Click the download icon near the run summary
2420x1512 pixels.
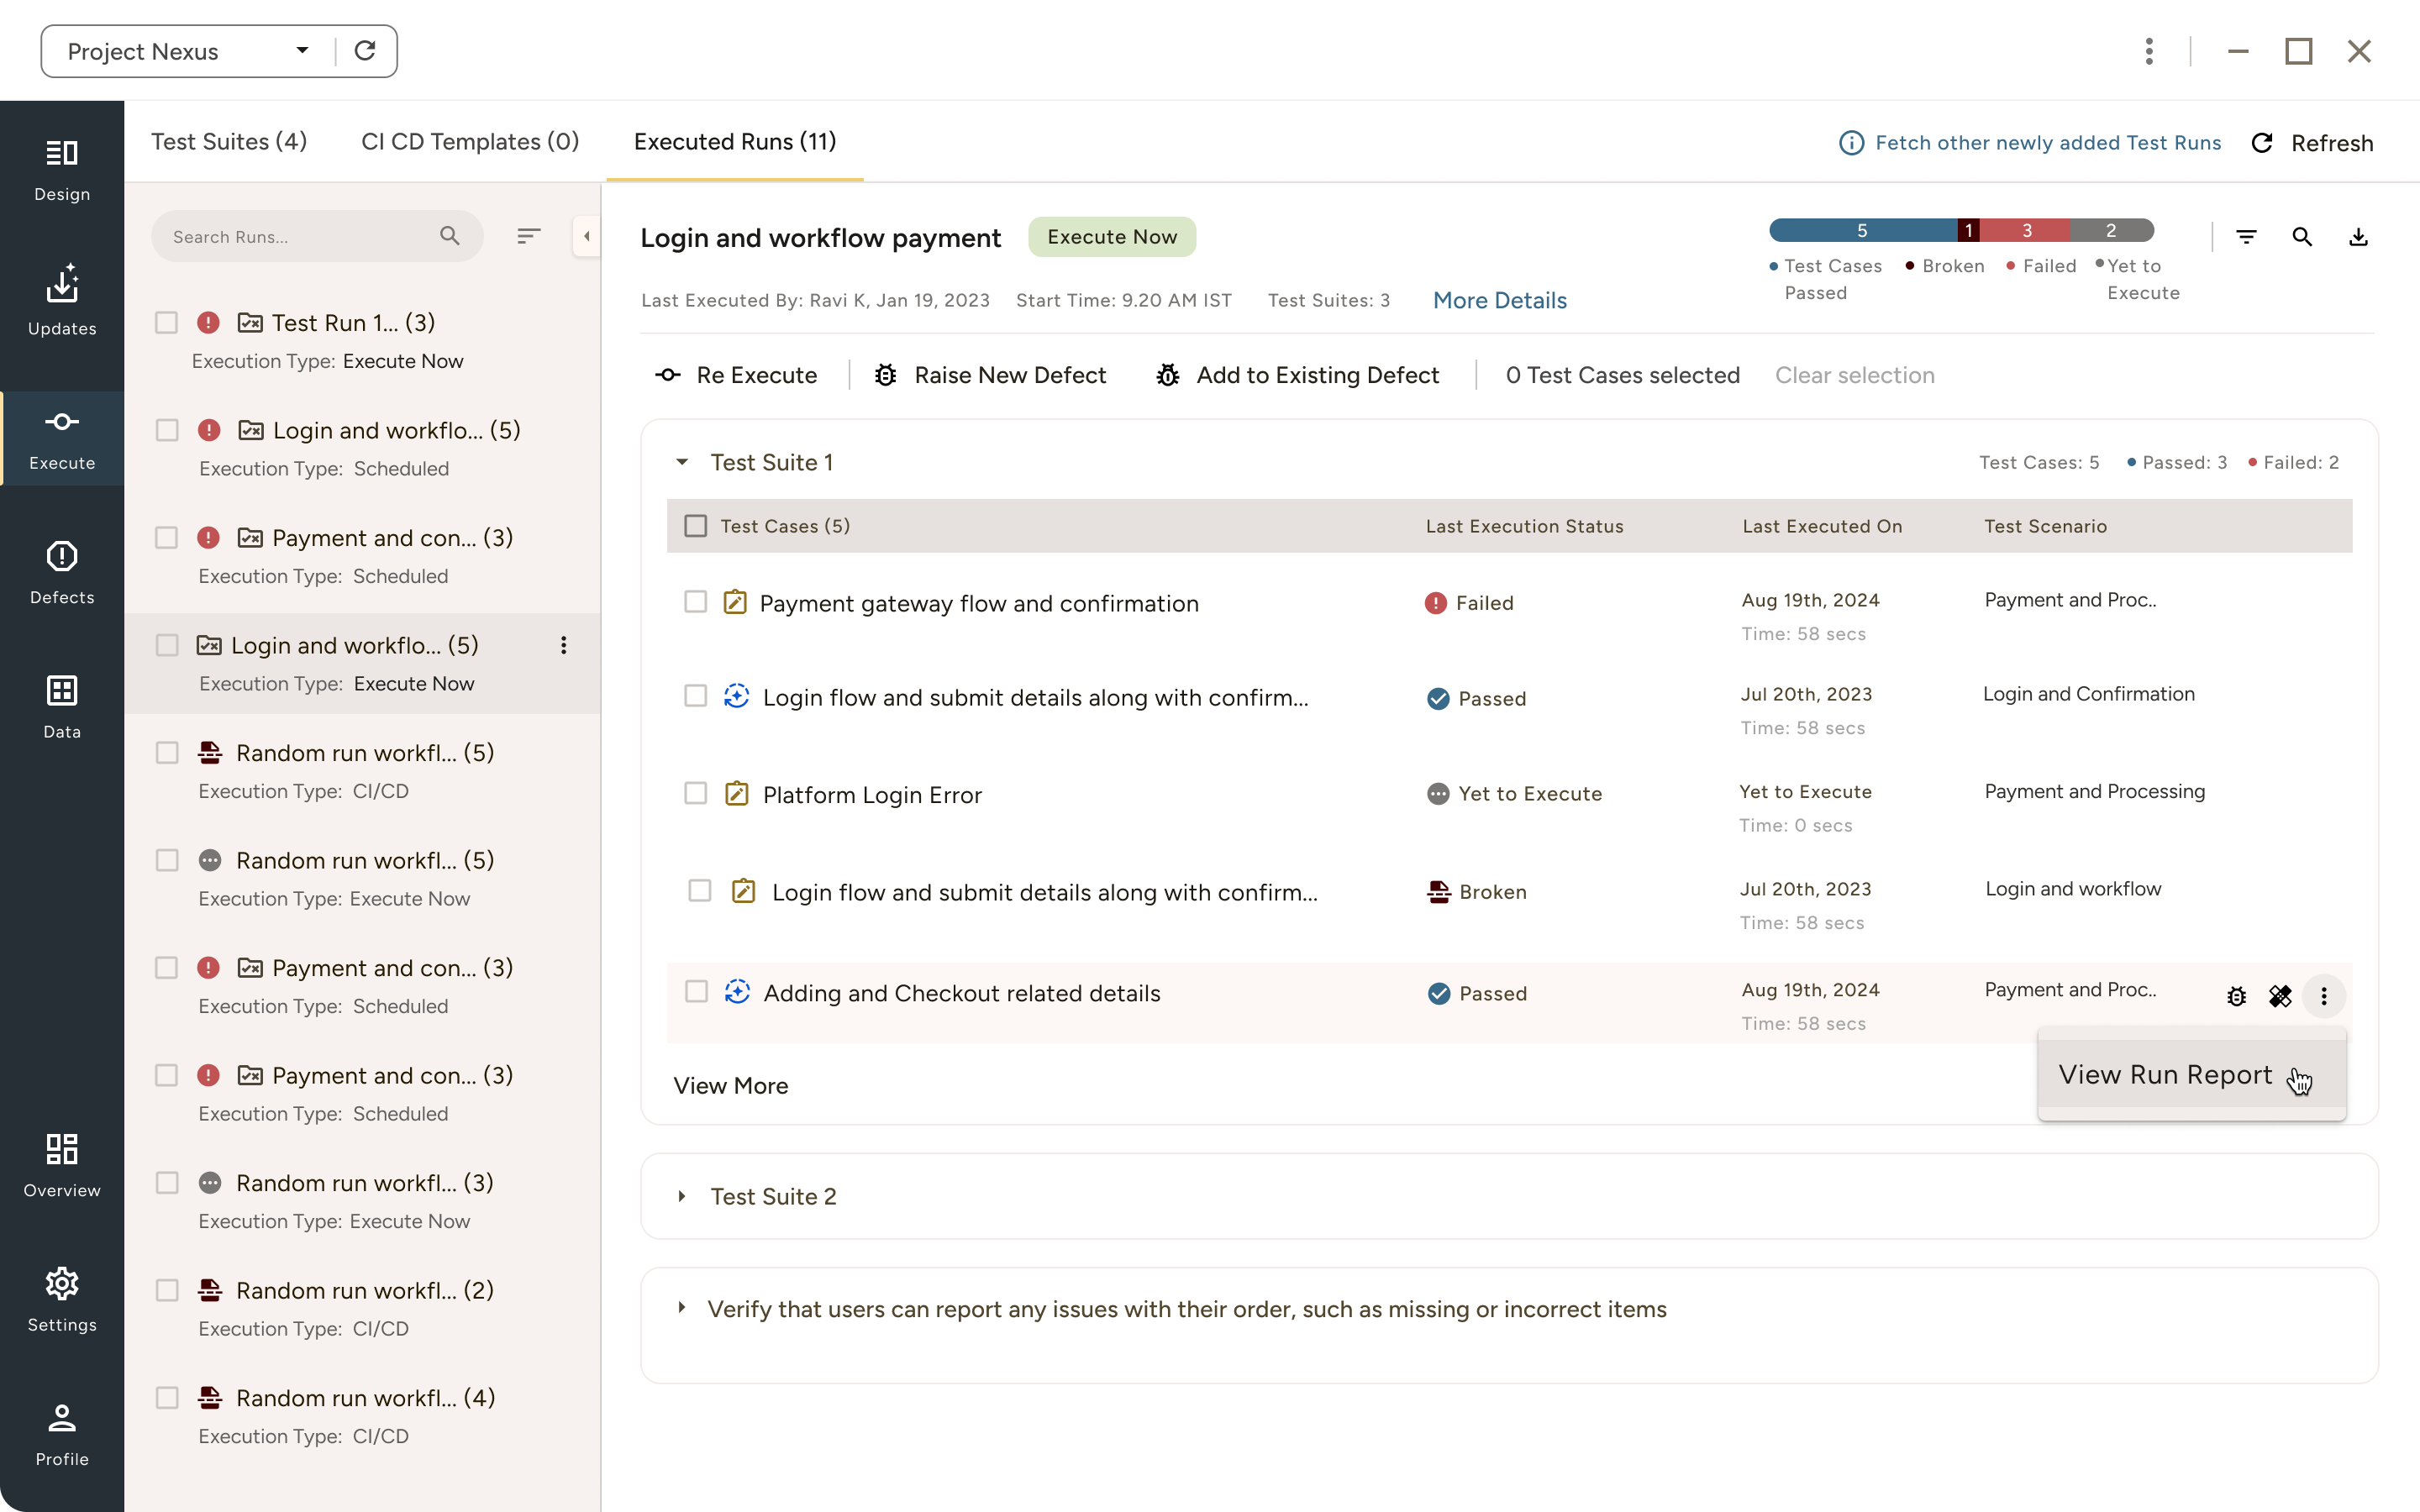click(x=2360, y=236)
